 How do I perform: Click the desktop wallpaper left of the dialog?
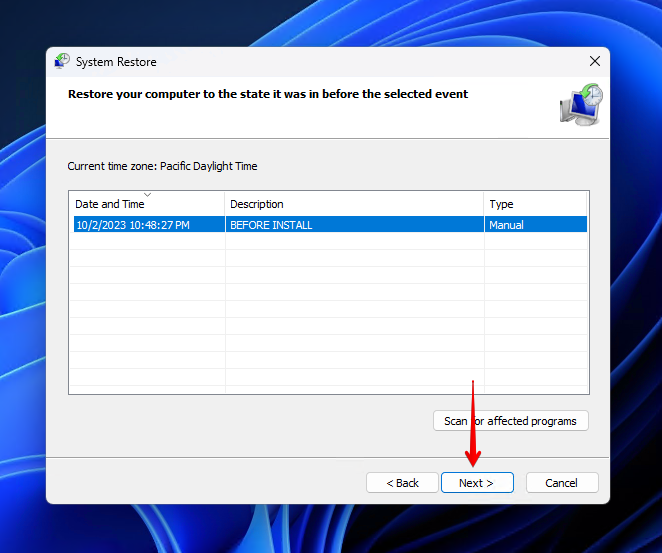click(22, 300)
